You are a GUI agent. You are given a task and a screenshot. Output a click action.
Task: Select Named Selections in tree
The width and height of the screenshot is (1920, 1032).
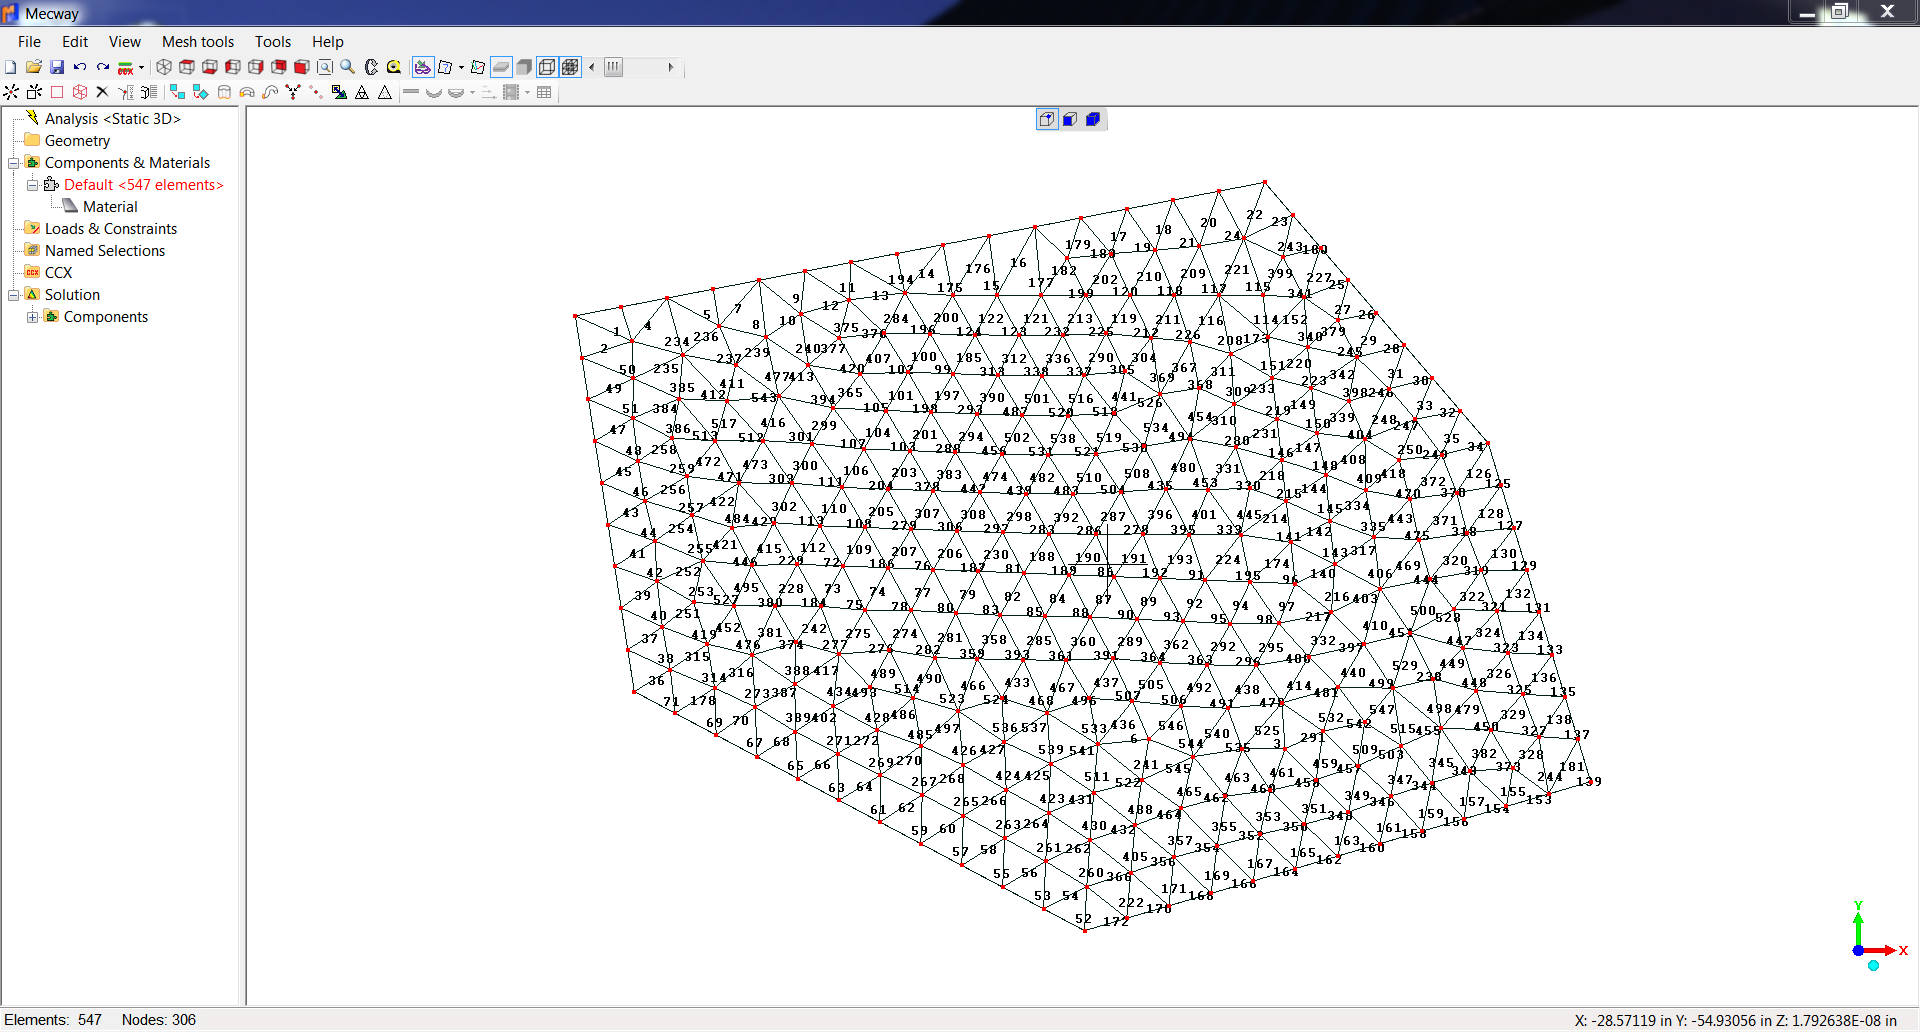(x=105, y=250)
